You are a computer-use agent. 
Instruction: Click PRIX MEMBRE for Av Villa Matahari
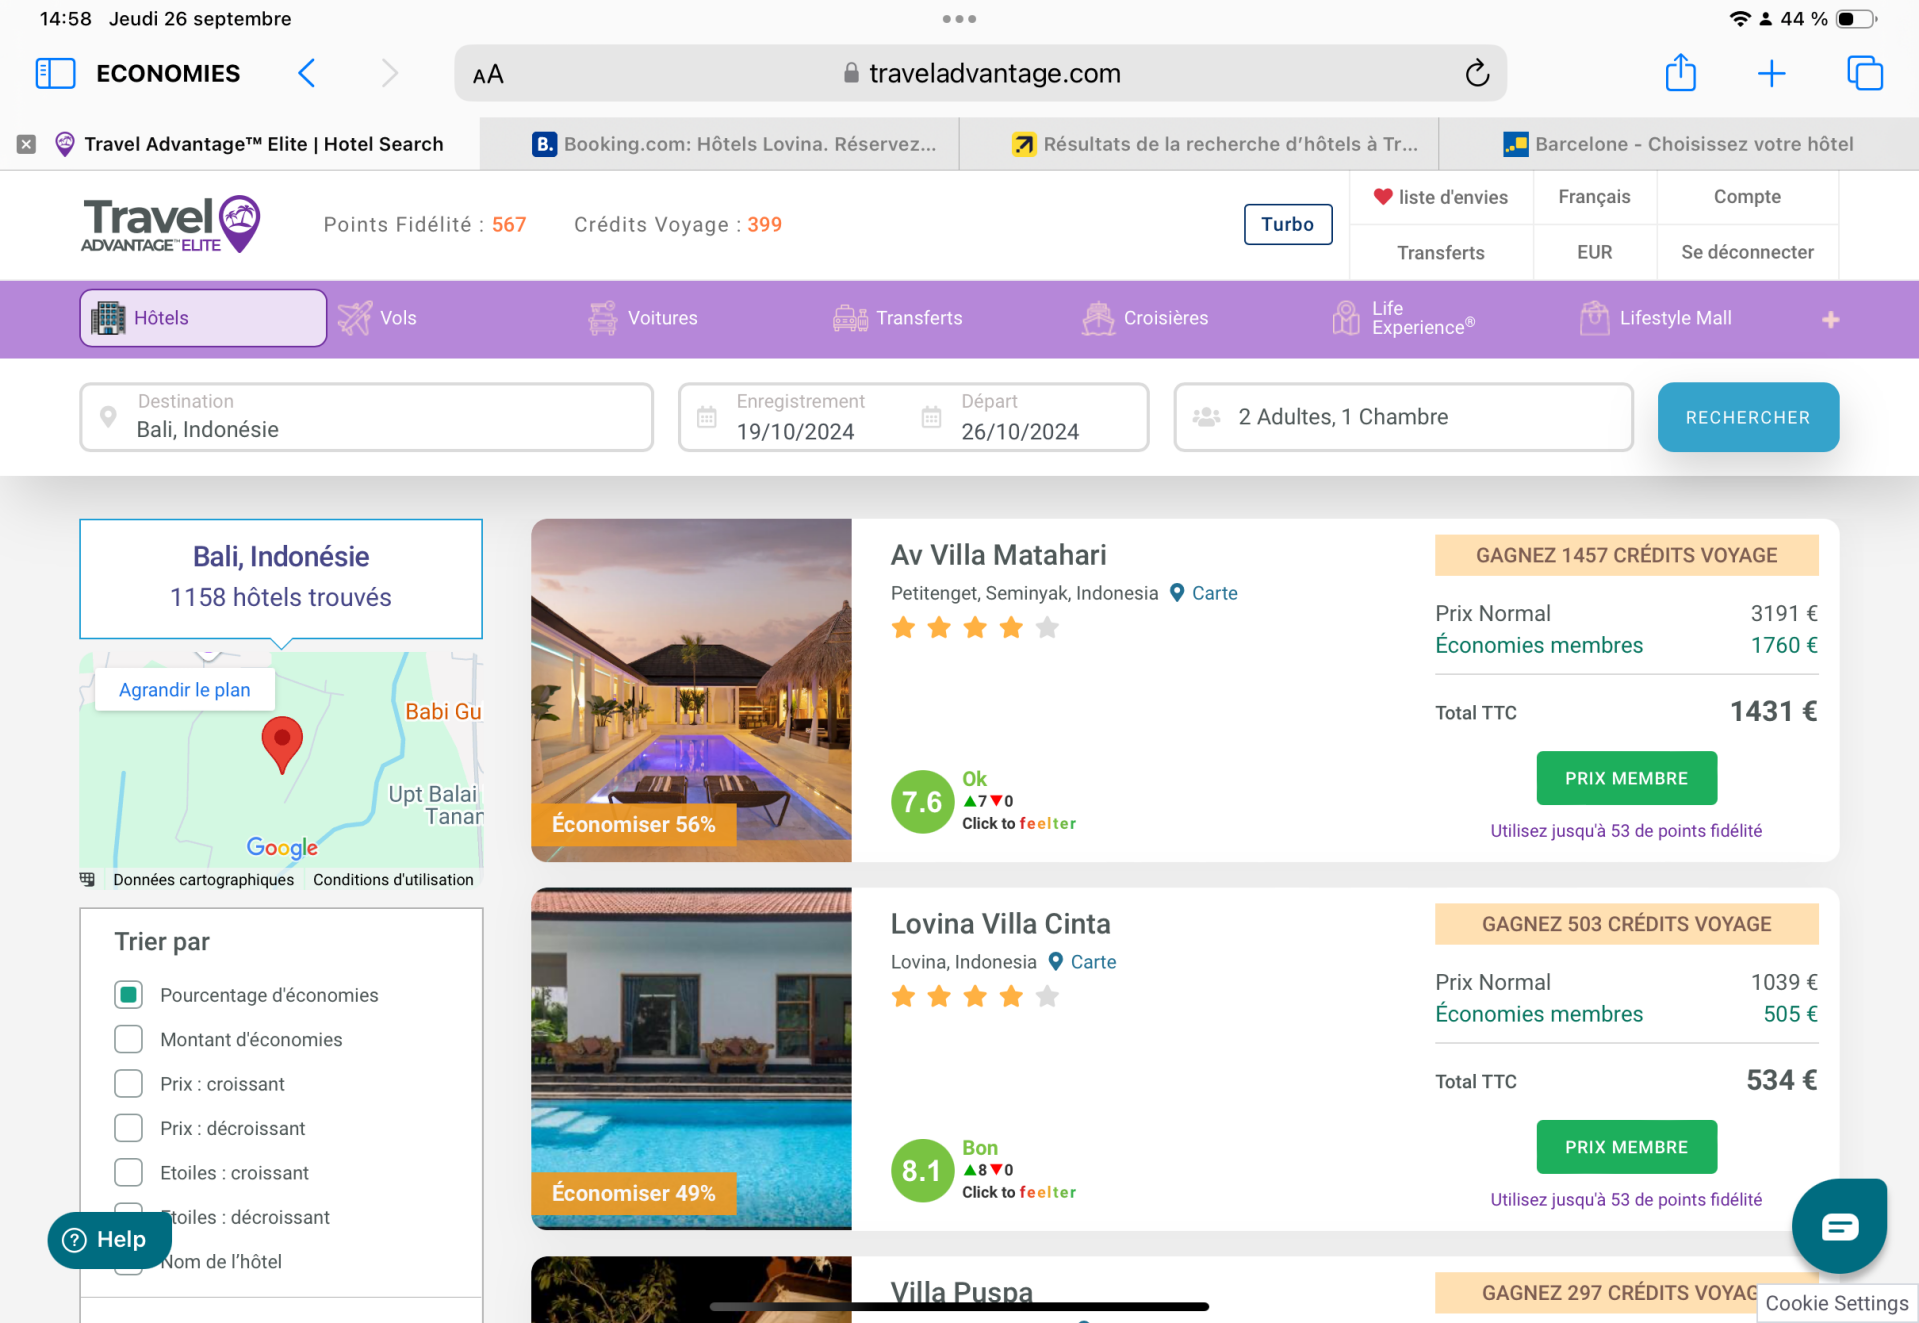pos(1626,778)
